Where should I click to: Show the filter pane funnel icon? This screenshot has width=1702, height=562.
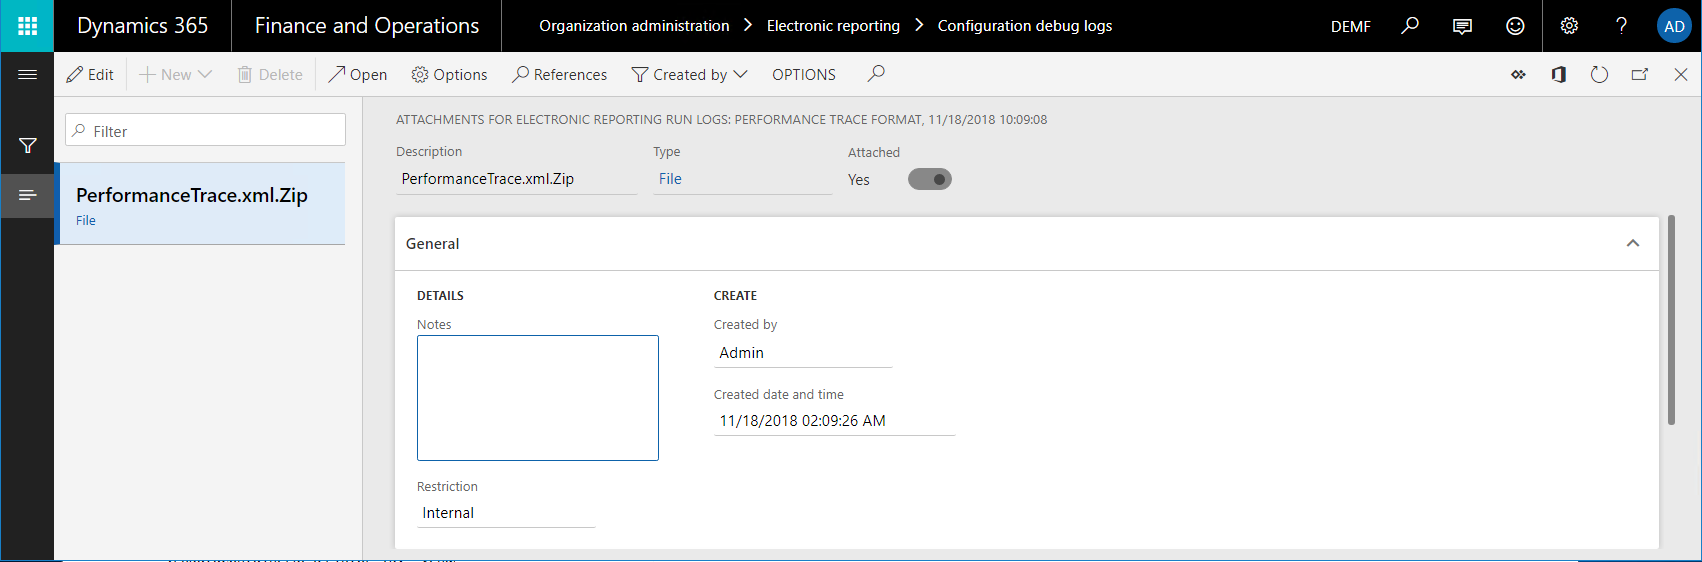(27, 146)
